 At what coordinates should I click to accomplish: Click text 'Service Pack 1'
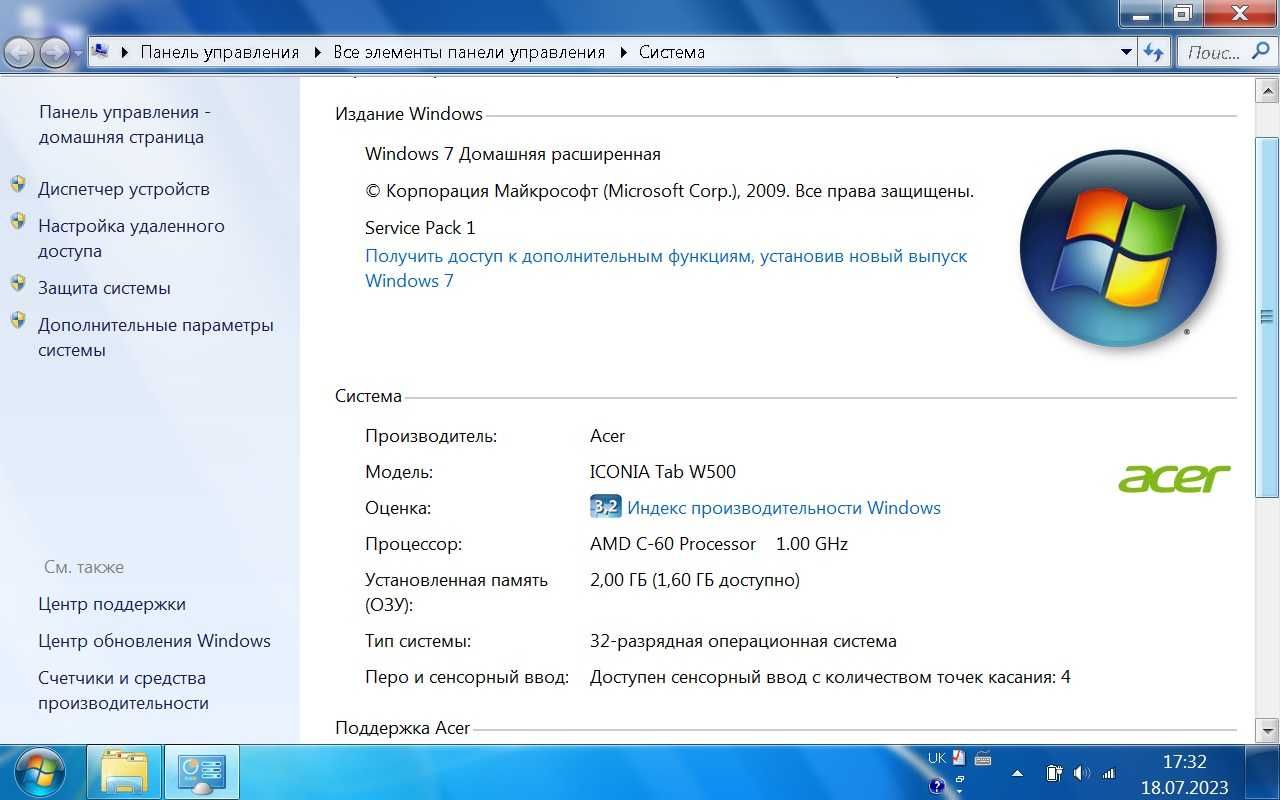[420, 227]
